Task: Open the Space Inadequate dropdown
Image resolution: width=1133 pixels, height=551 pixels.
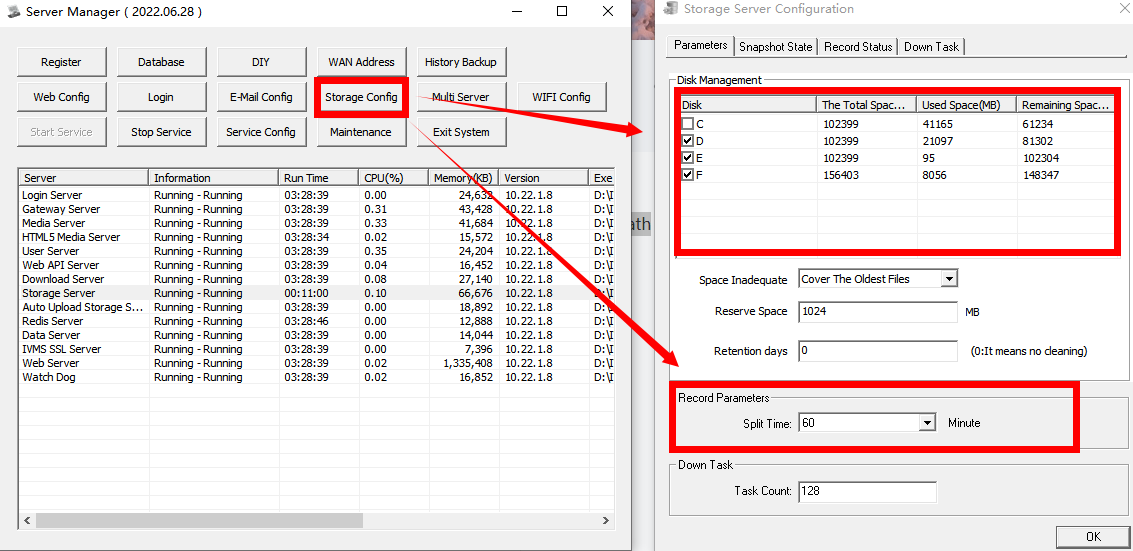Action: coord(949,279)
